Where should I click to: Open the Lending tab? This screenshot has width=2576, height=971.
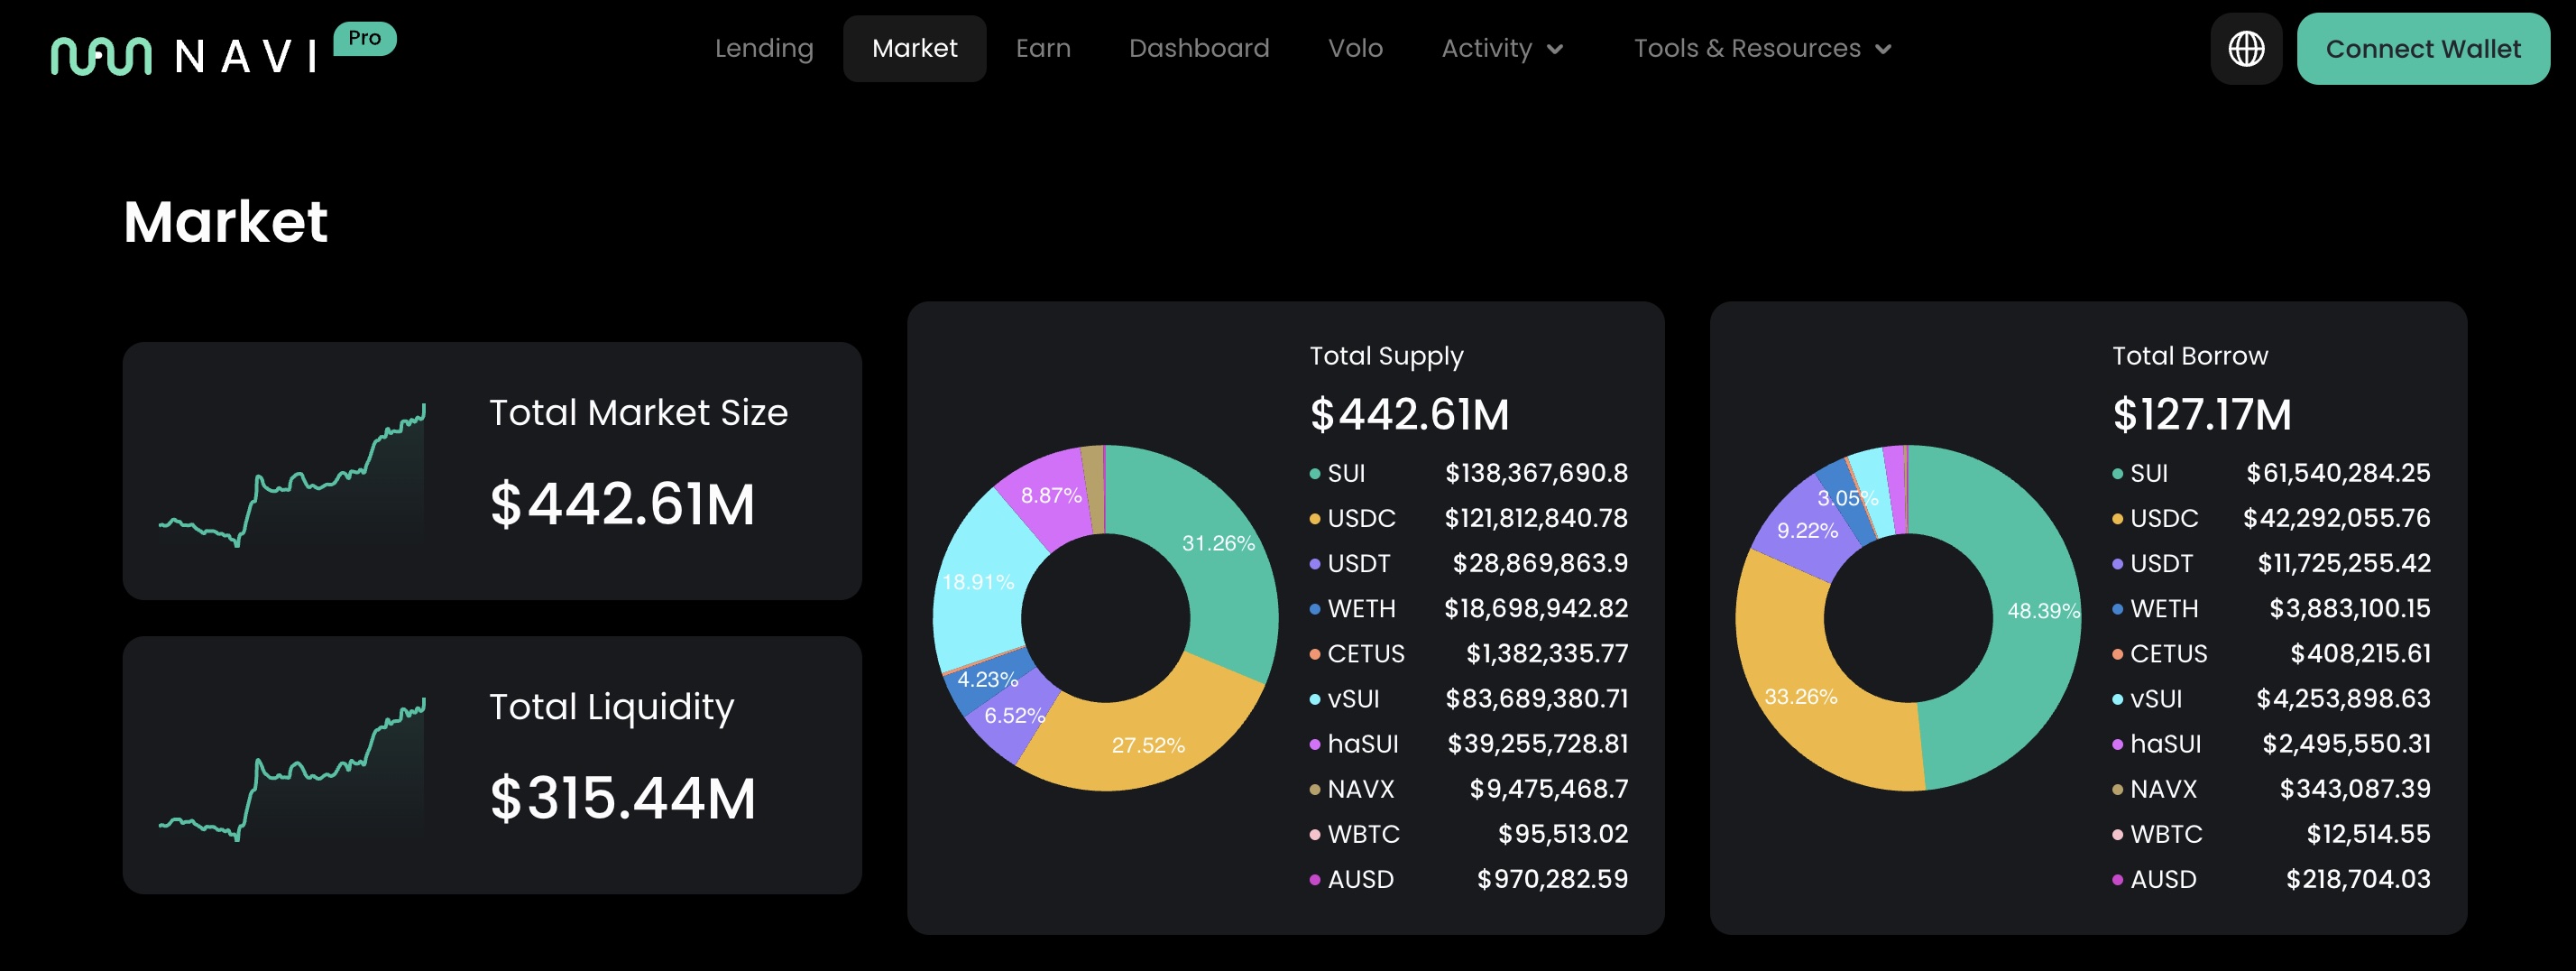point(764,48)
